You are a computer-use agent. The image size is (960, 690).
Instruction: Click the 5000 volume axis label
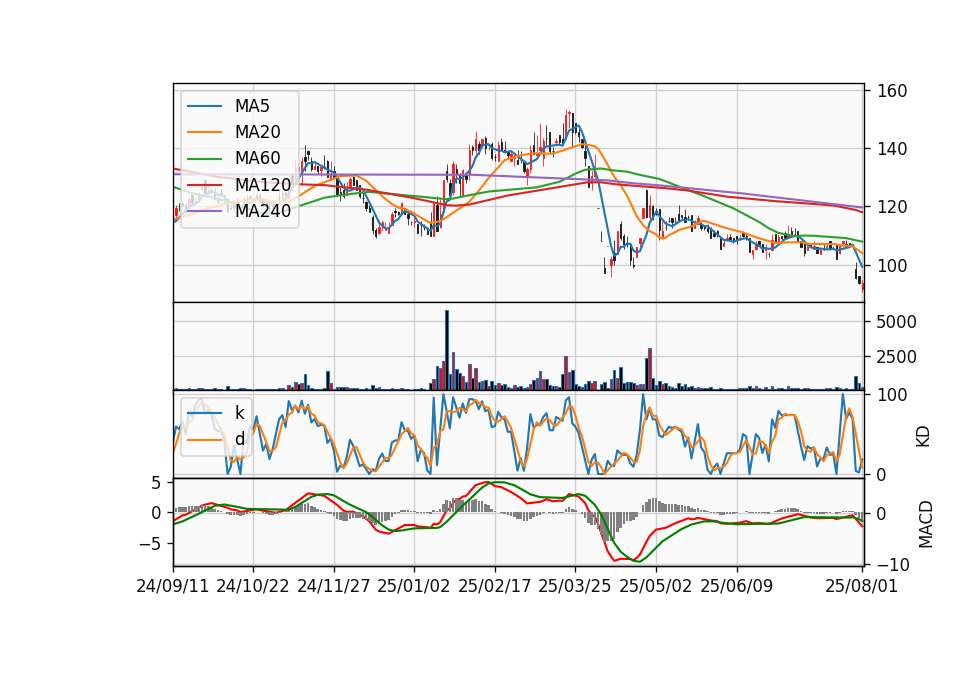pyautogui.click(x=896, y=322)
